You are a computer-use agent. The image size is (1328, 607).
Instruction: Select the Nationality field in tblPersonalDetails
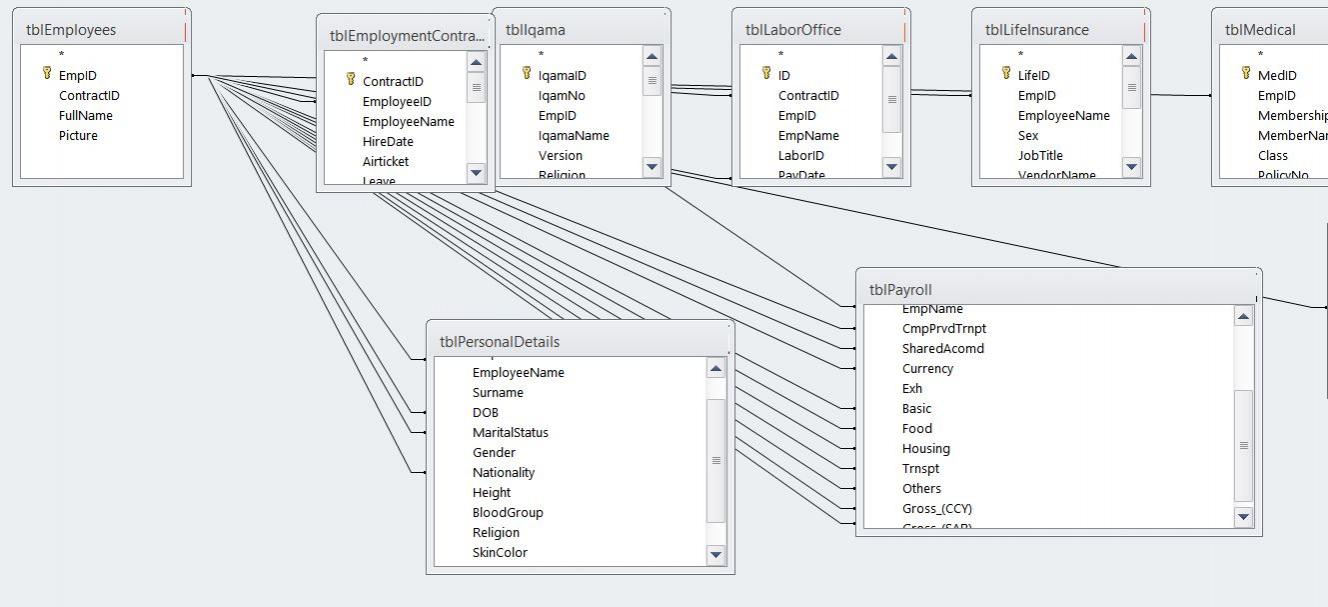(504, 472)
